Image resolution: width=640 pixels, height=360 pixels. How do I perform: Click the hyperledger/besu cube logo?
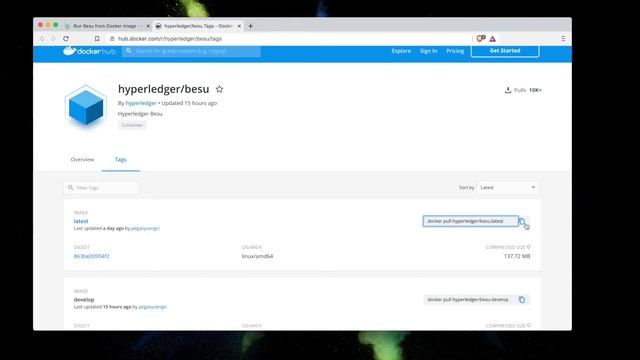86,107
